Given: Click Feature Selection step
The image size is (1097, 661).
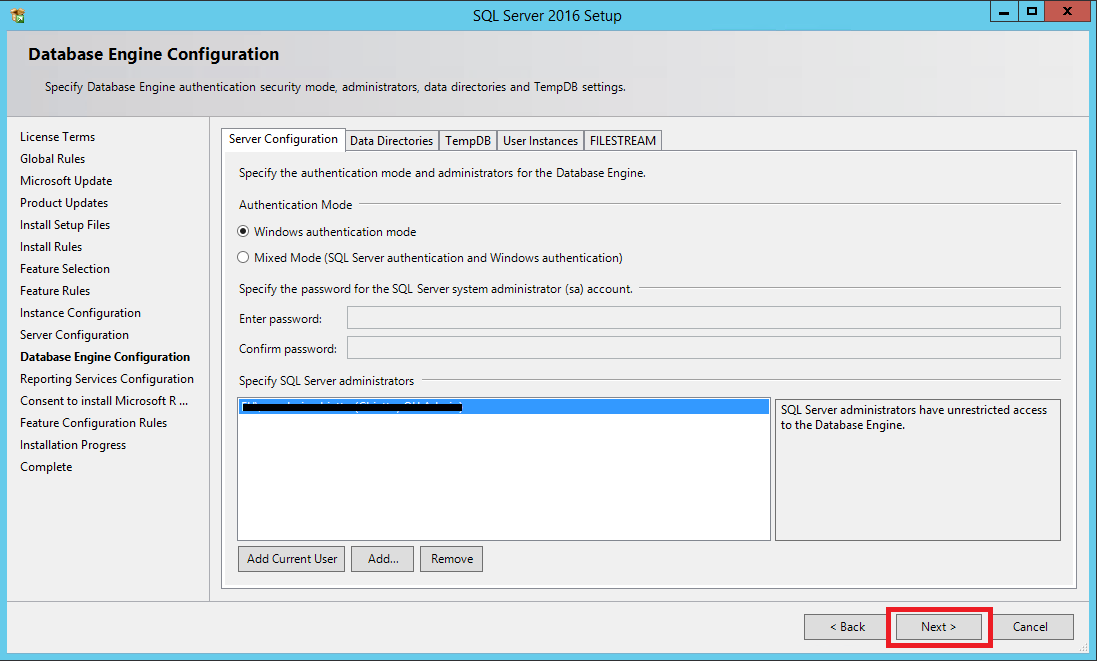Looking at the screenshot, I should tap(65, 269).
